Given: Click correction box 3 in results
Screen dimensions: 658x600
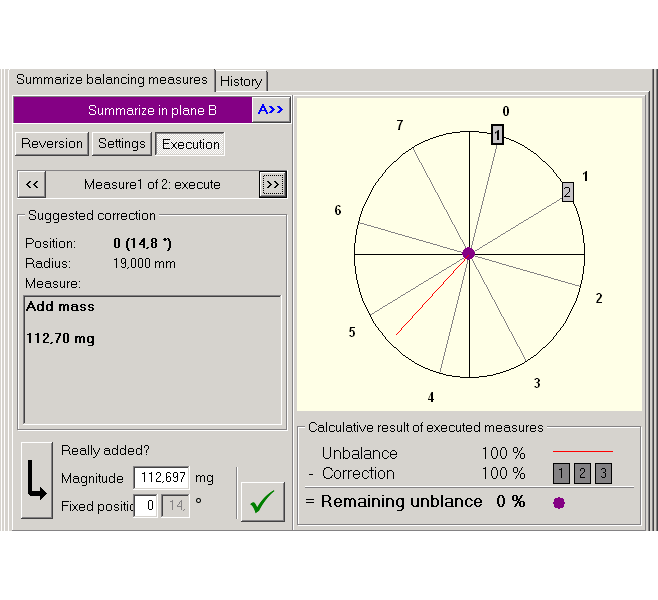Looking at the screenshot, I should pyautogui.click(x=603, y=474).
